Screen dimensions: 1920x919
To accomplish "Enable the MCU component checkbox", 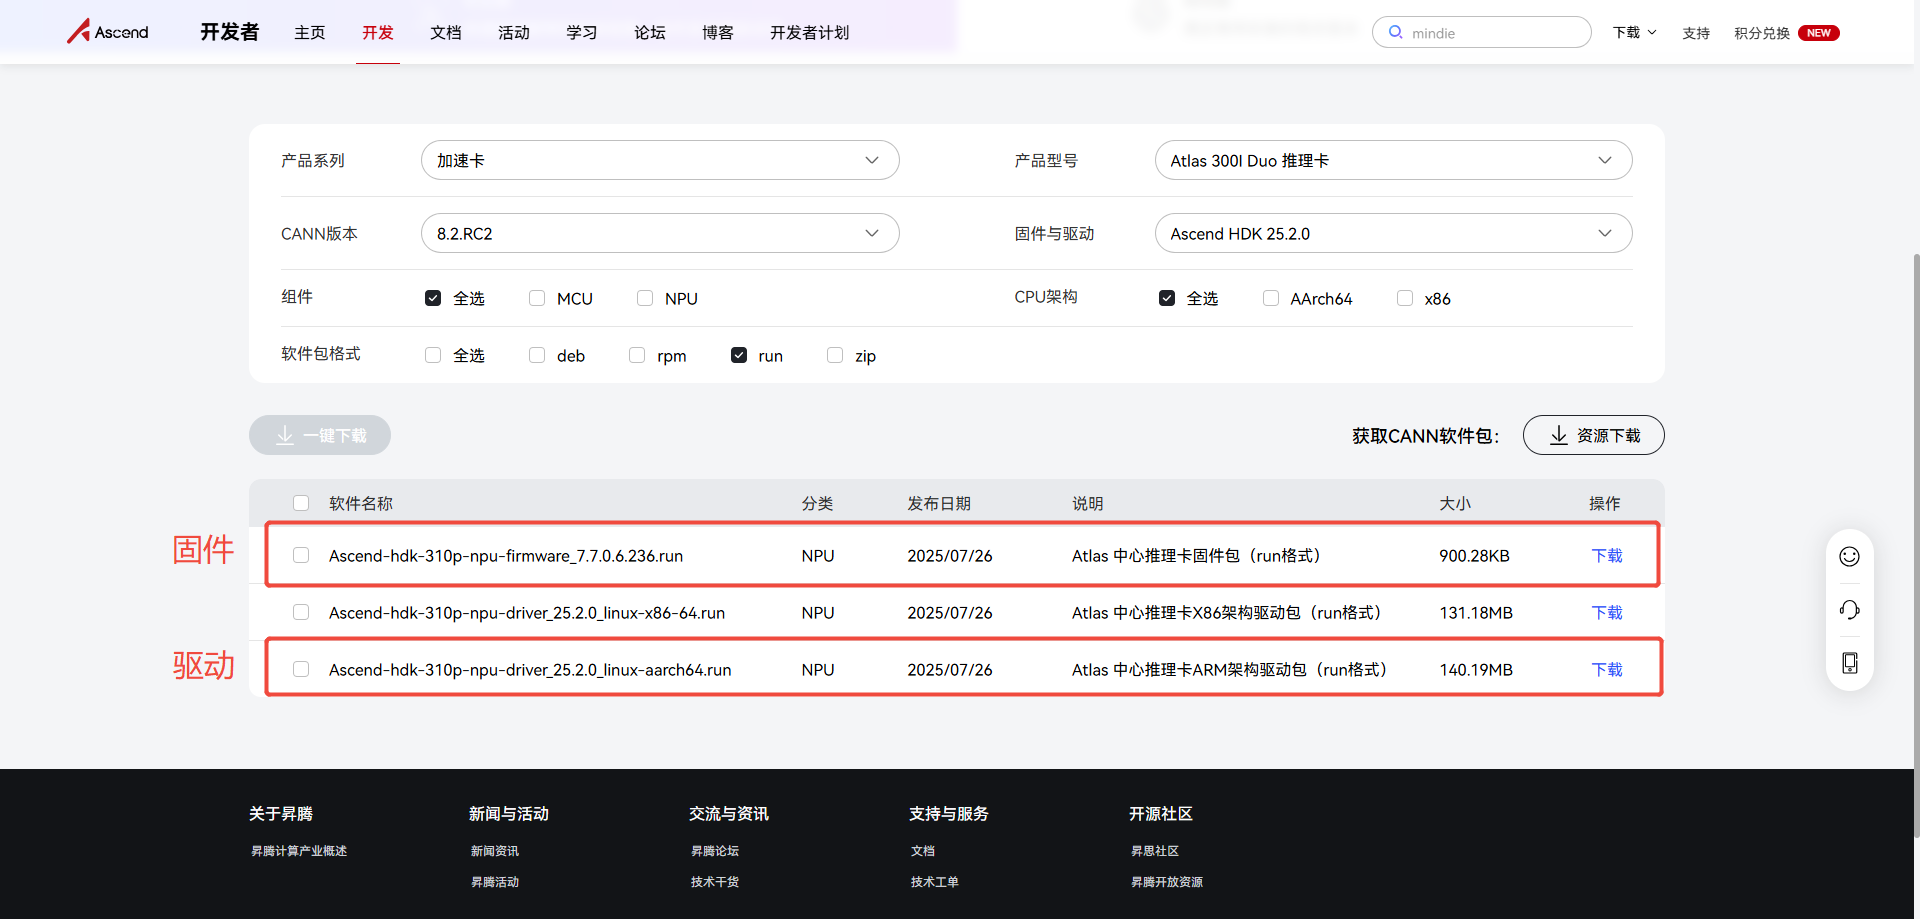I will [x=537, y=298].
